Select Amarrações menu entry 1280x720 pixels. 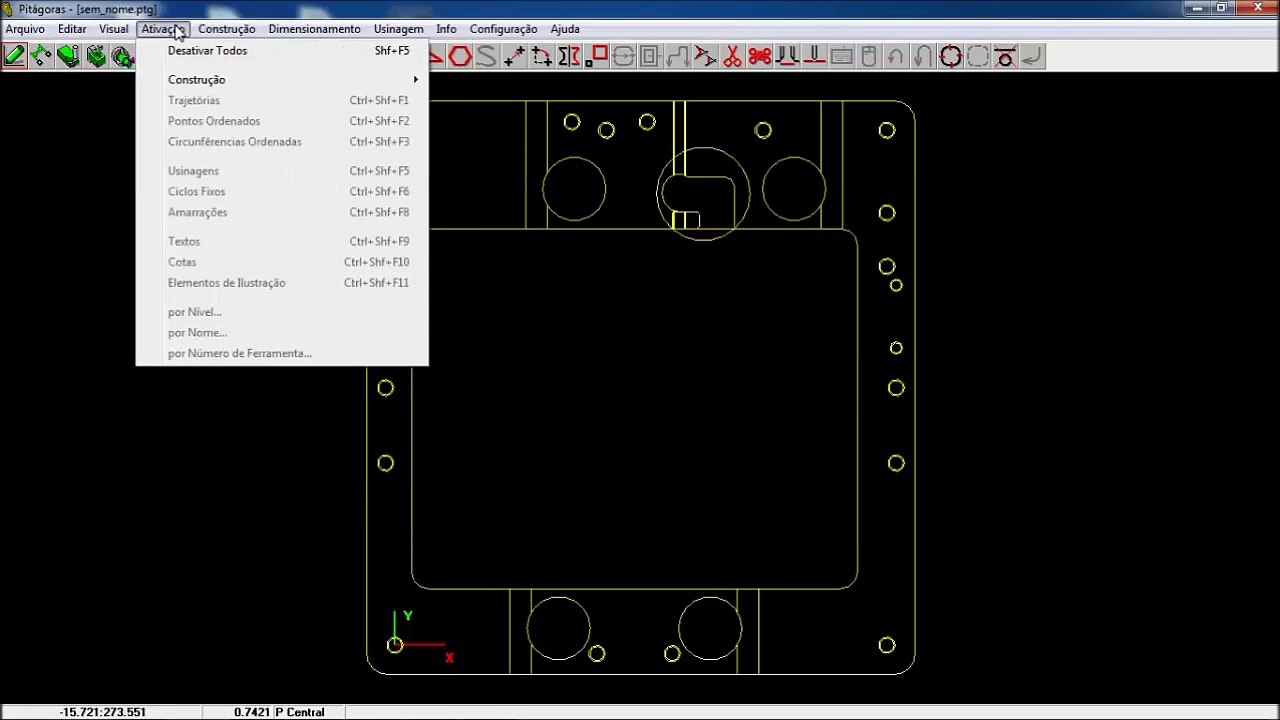click(282, 213)
